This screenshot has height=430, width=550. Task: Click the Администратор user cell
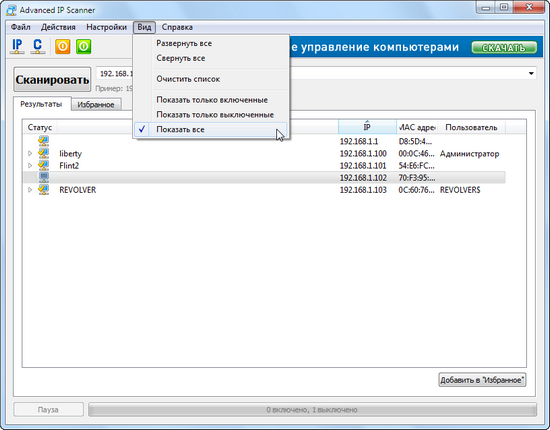coord(470,154)
